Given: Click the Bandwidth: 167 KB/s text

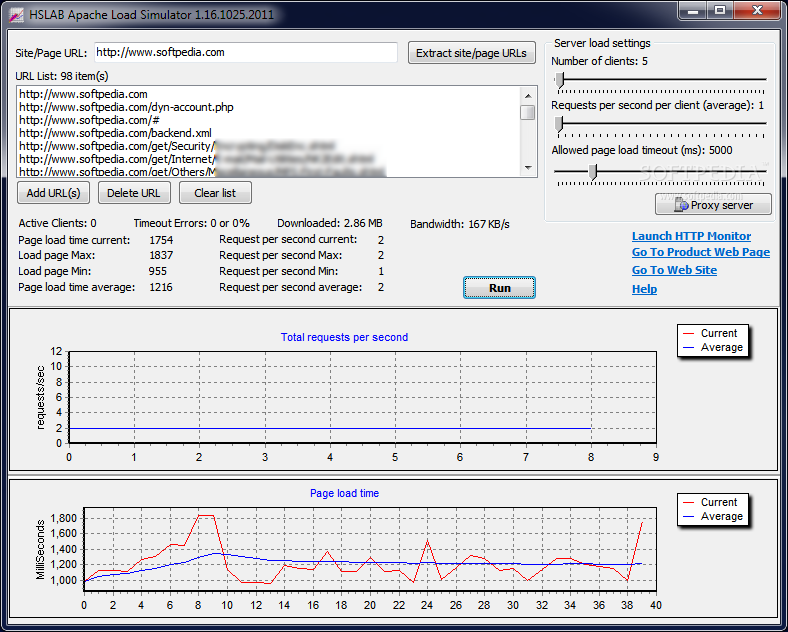Looking at the screenshot, I should point(460,224).
